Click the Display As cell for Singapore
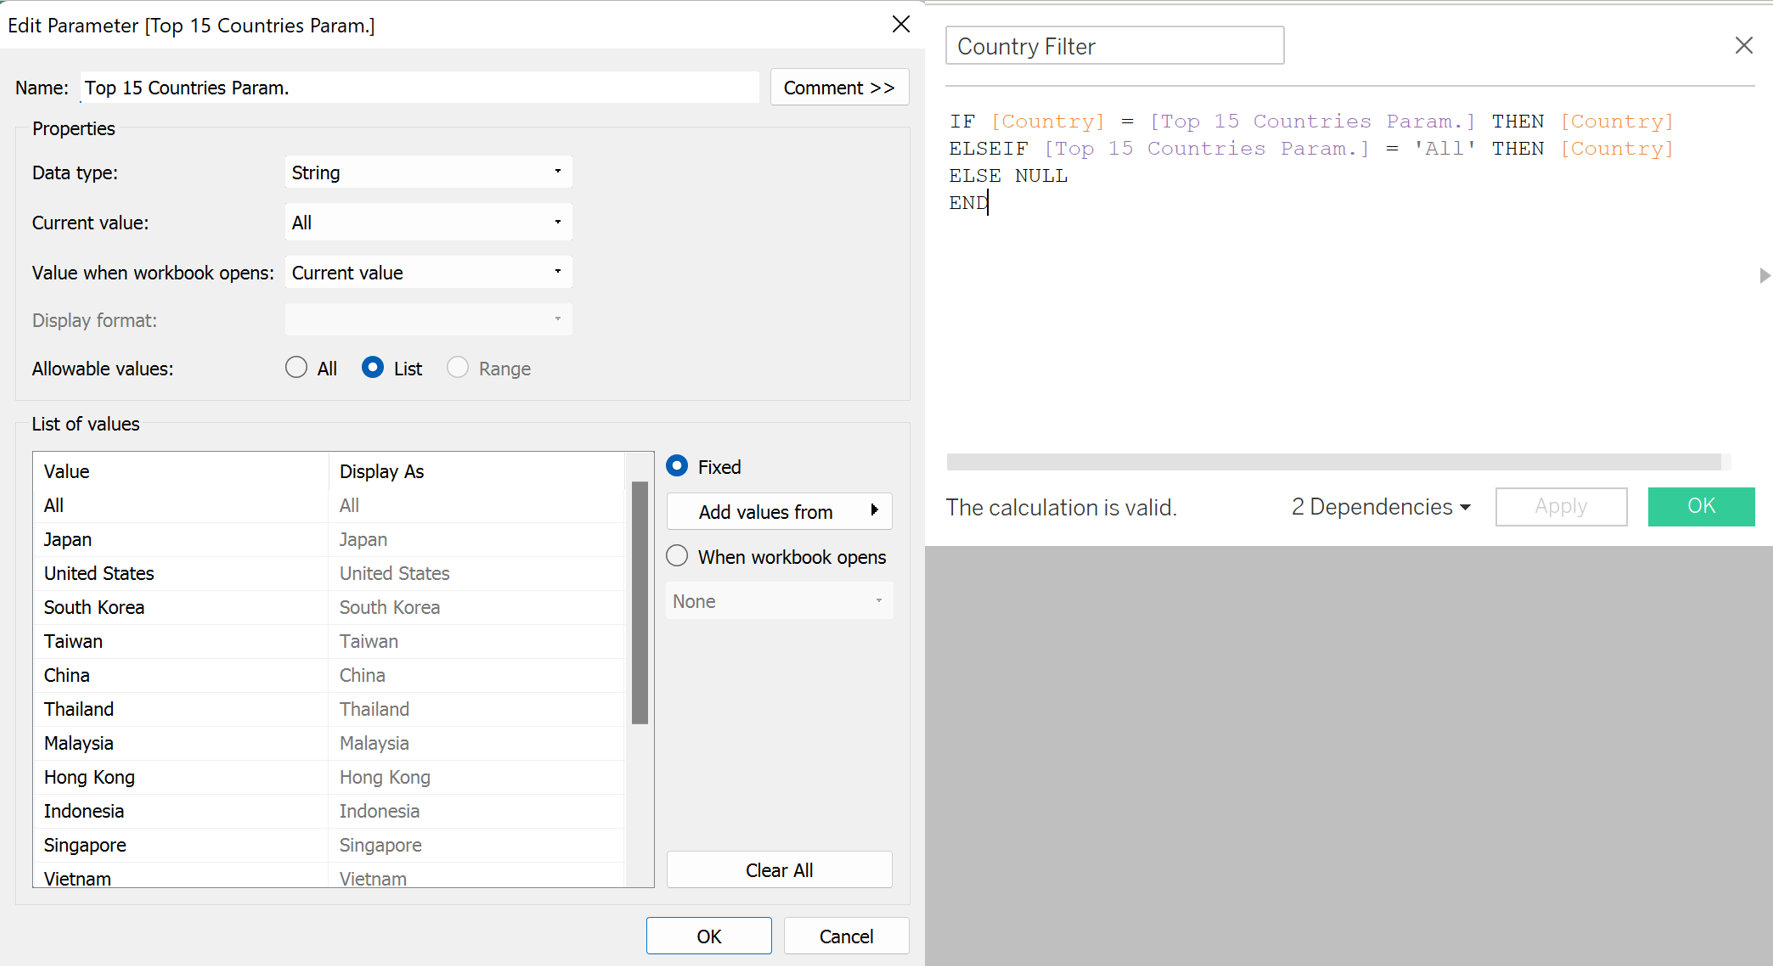Screen dimensions: 1773x966 point(477,845)
